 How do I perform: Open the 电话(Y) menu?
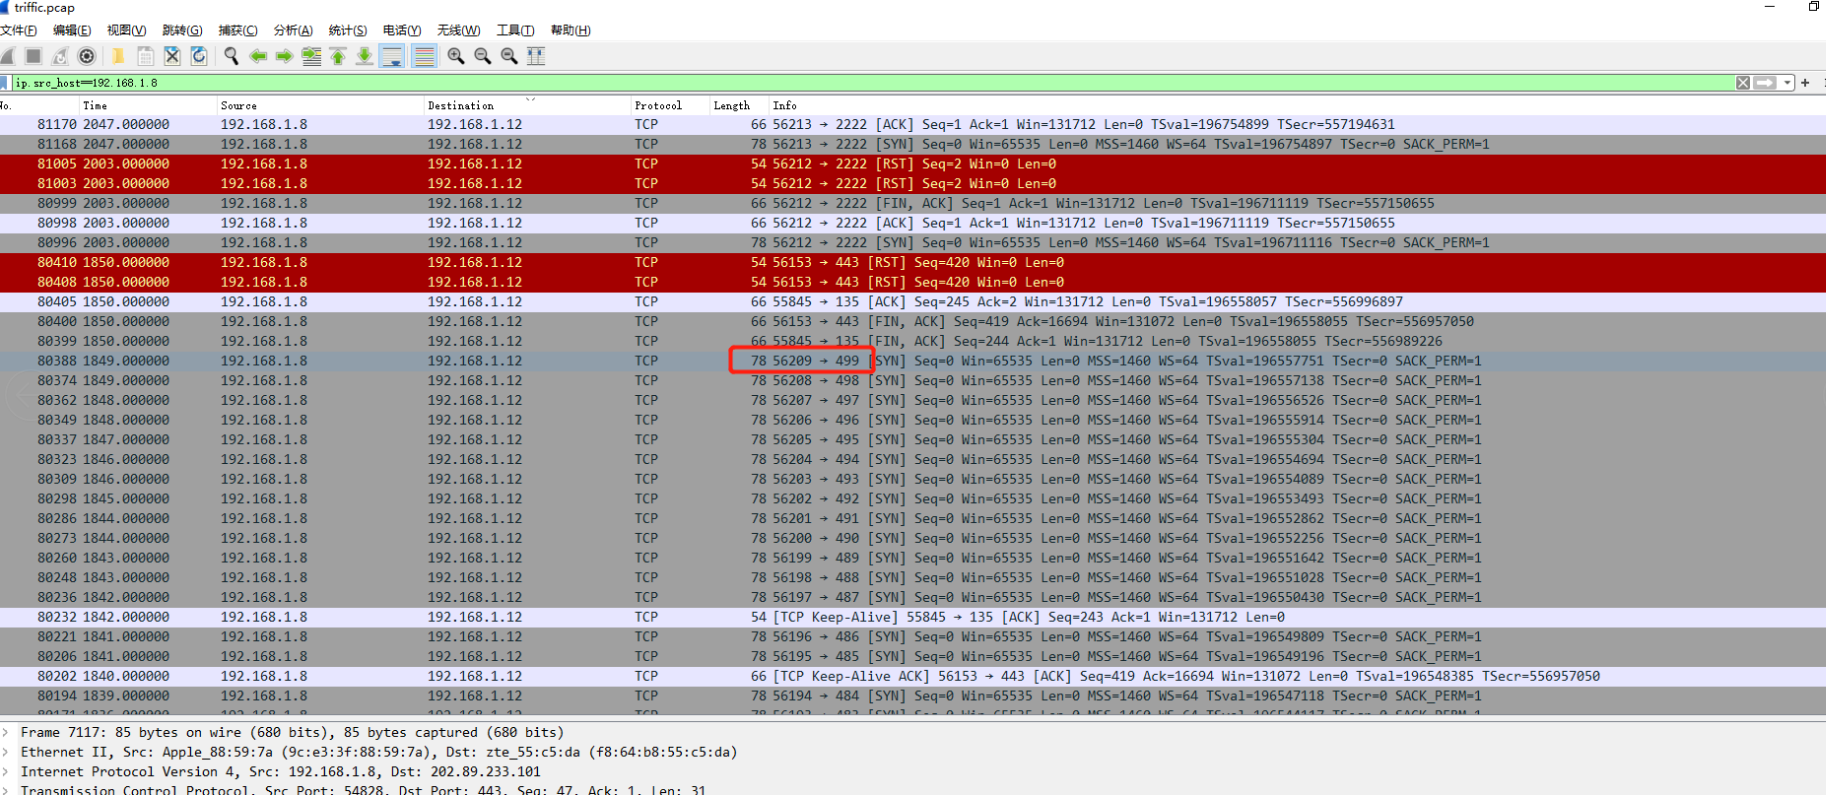(x=402, y=30)
